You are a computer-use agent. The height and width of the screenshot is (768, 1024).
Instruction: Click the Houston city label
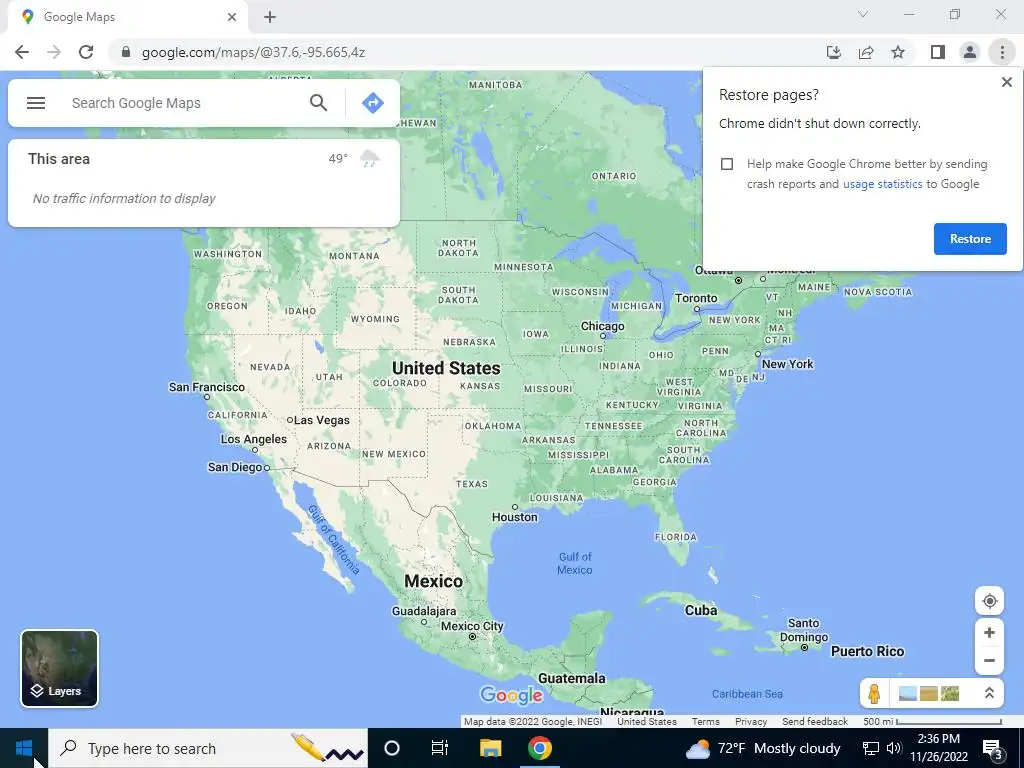515,517
